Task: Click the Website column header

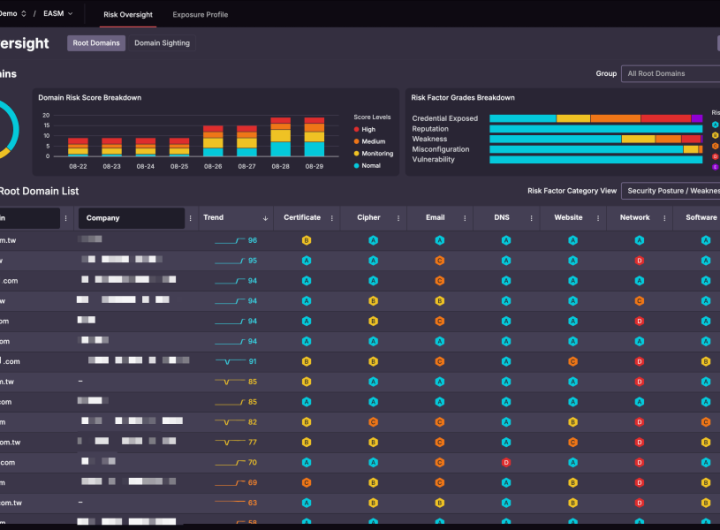Action: pyautogui.click(x=568, y=217)
